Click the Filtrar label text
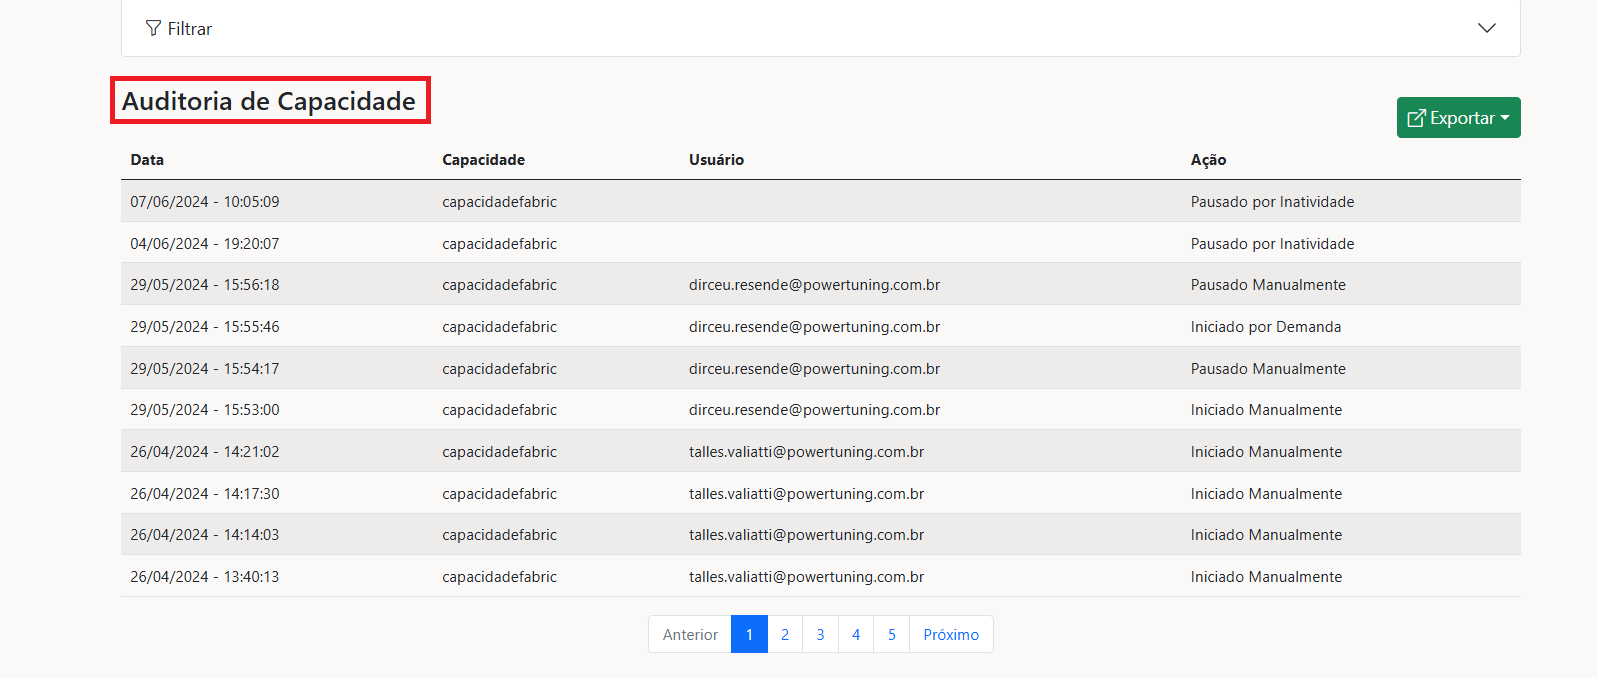Image resolution: width=1597 pixels, height=678 pixels. 190,29
